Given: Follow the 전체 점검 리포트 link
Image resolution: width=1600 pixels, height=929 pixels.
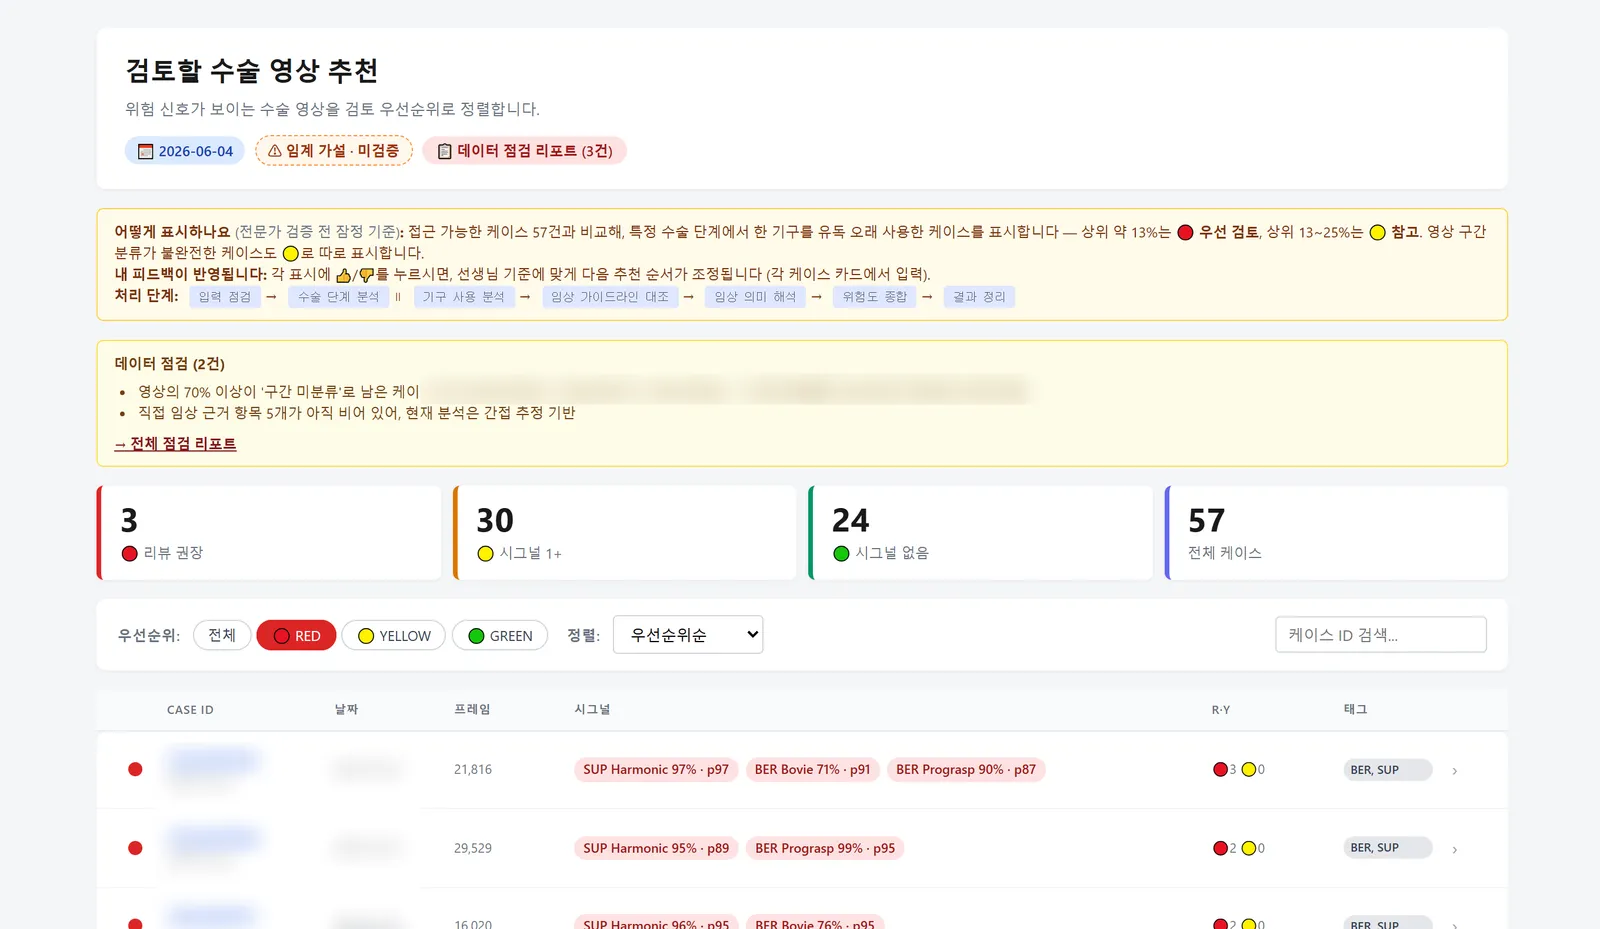Looking at the screenshot, I should pos(175,444).
